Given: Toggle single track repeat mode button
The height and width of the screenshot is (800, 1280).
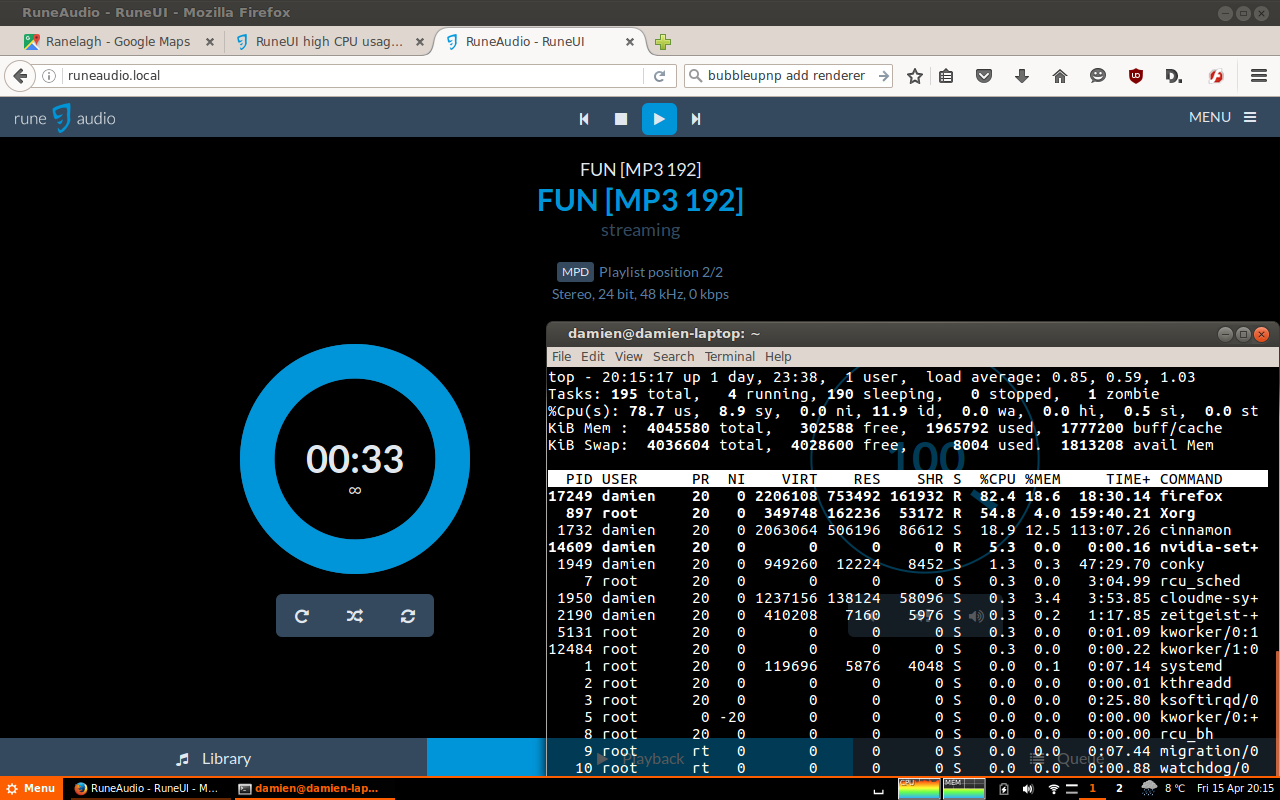Looking at the screenshot, I should pos(408,616).
